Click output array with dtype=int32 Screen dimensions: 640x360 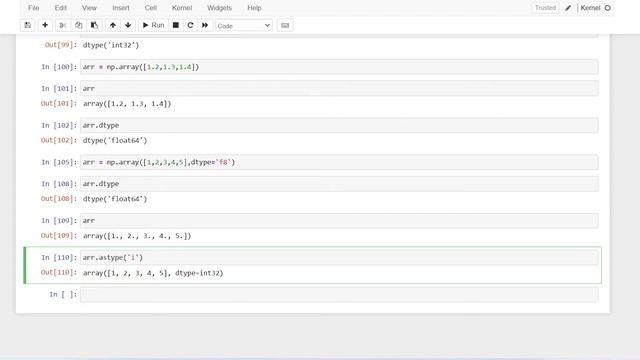(153, 273)
